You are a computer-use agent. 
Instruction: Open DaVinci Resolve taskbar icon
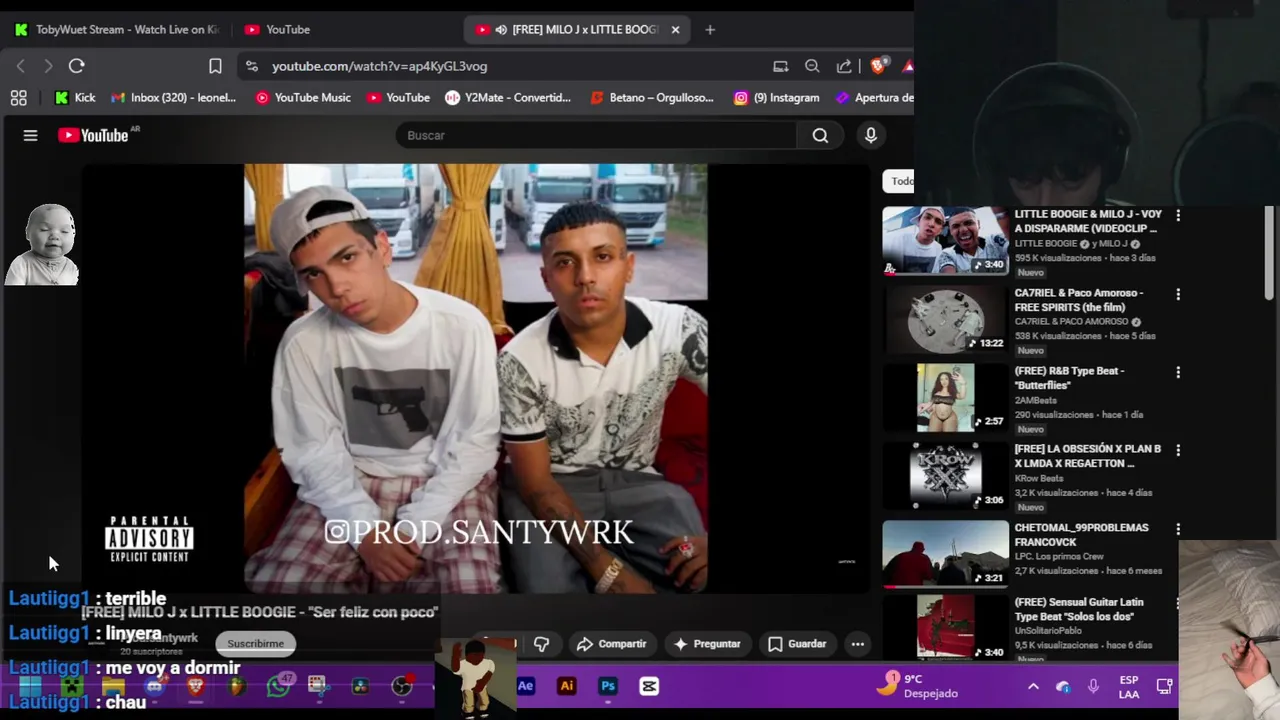click(360, 686)
